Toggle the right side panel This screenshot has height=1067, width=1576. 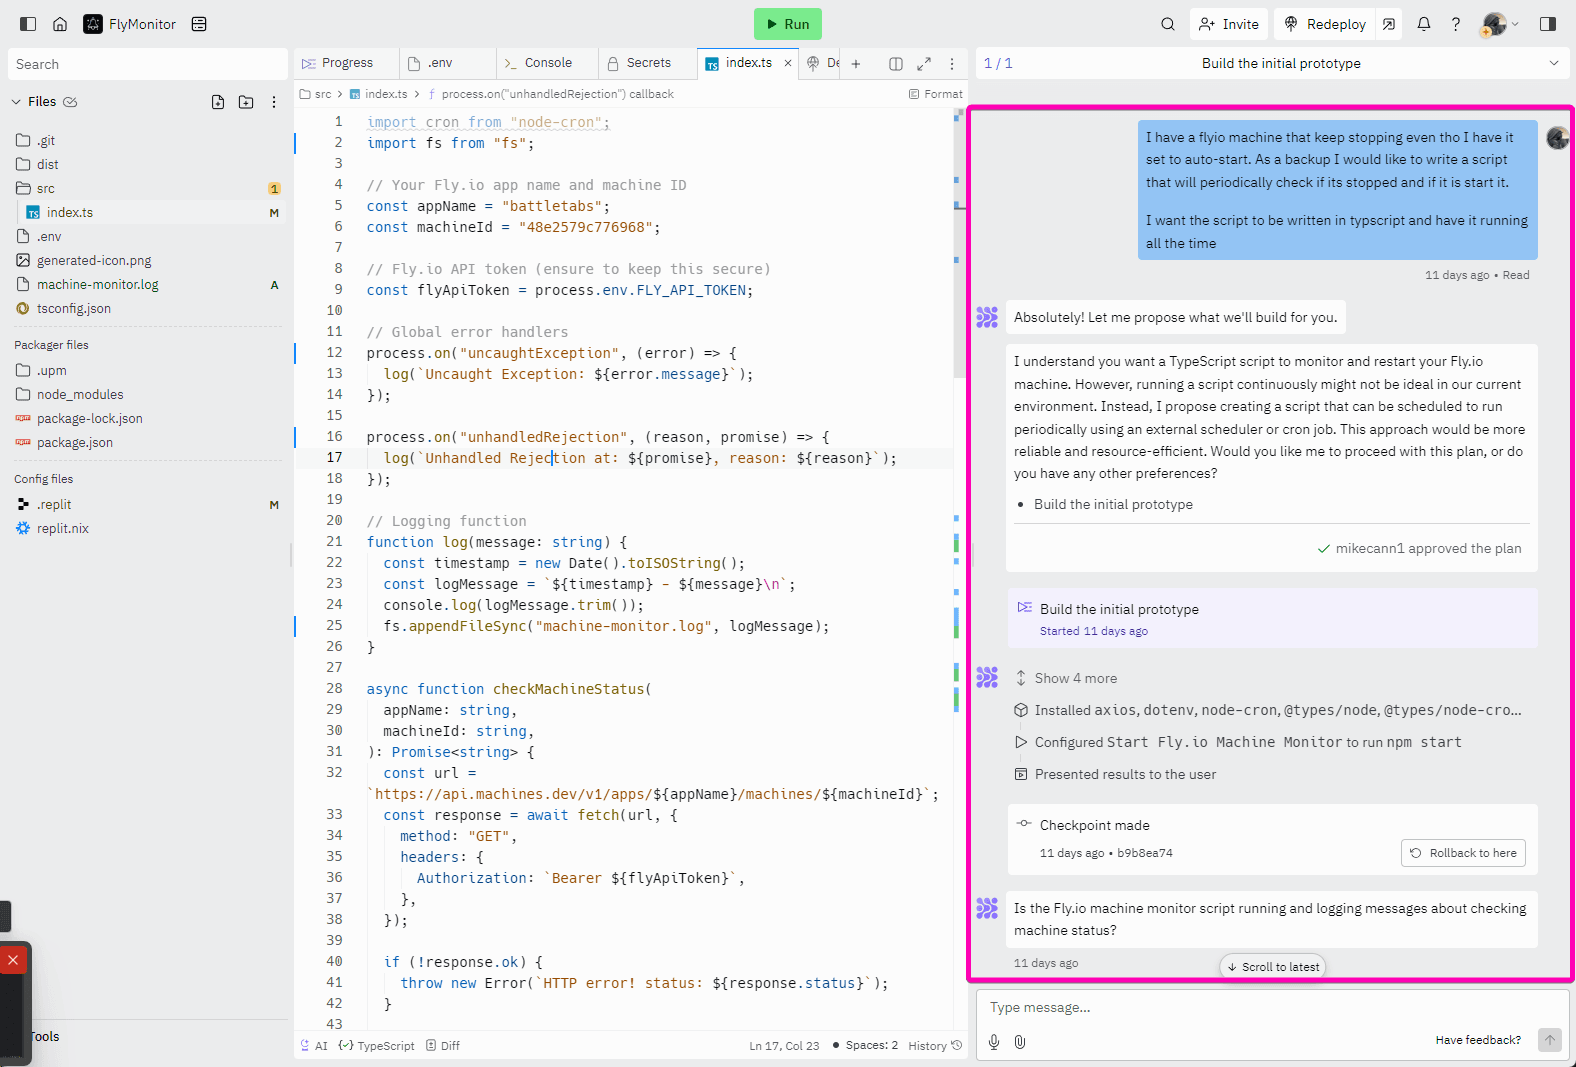point(1548,24)
